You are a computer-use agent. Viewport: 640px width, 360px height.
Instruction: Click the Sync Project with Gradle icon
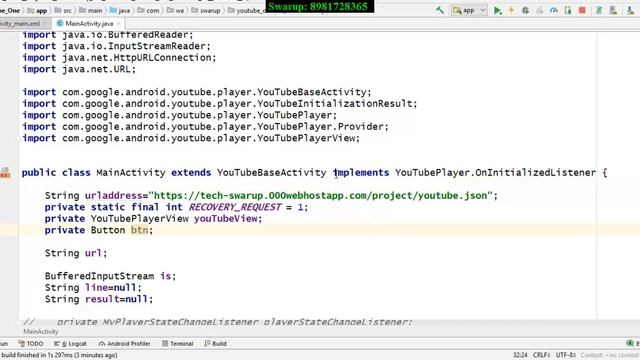[x=598, y=11]
